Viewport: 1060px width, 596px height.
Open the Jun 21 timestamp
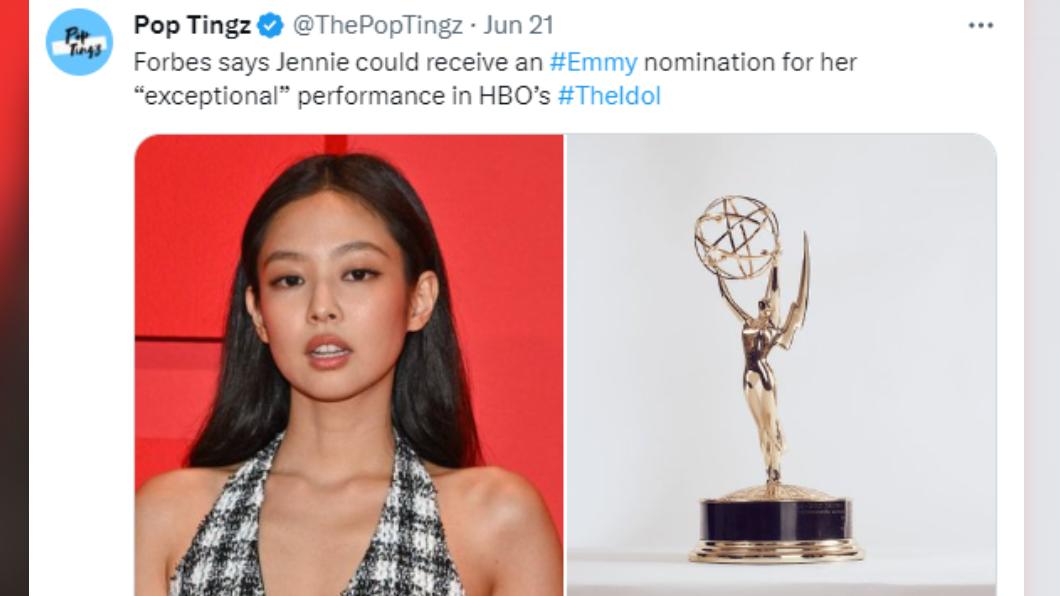click(x=518, y=25)
